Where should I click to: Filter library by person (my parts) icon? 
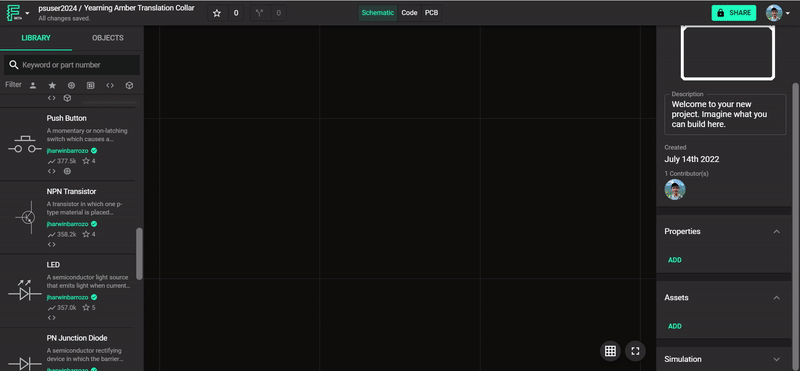click(x=33, y=85)
